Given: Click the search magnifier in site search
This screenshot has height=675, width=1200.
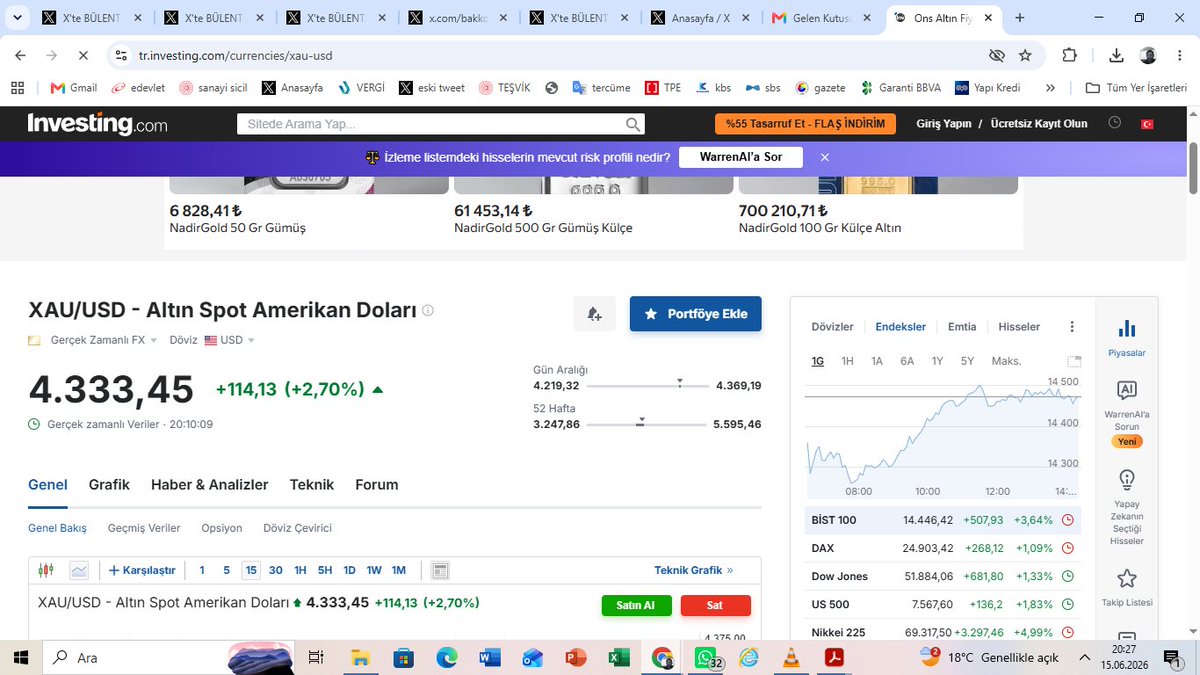Looking at the screenshot, I should coord(633,124).
